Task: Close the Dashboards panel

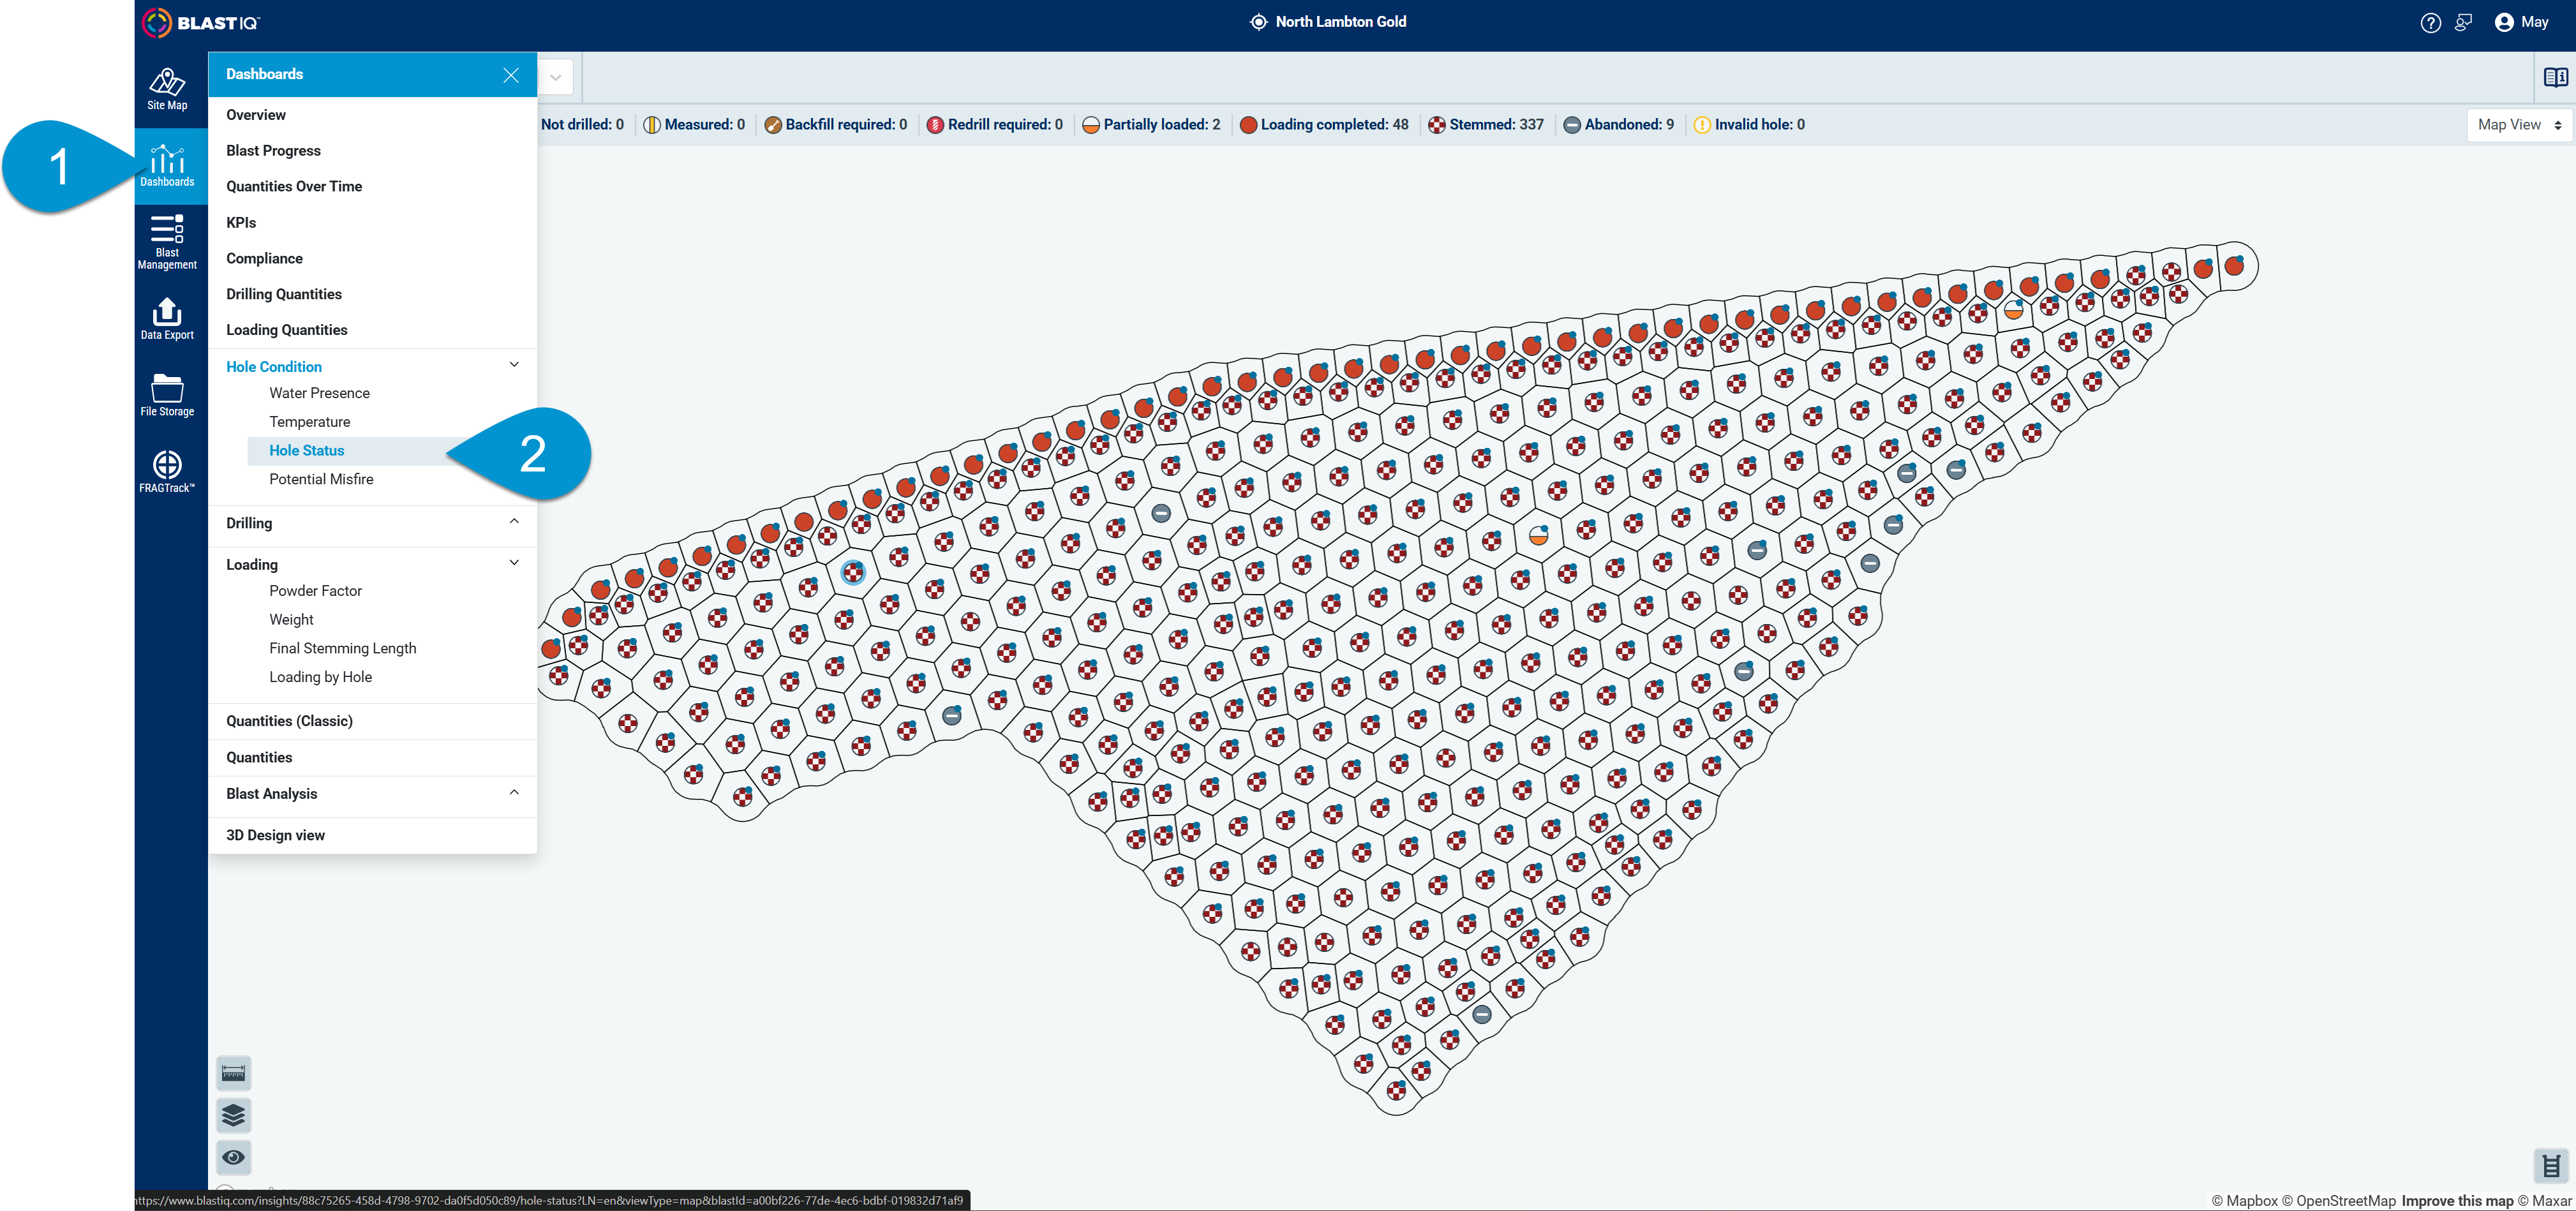Action: (x=511, y=75)
